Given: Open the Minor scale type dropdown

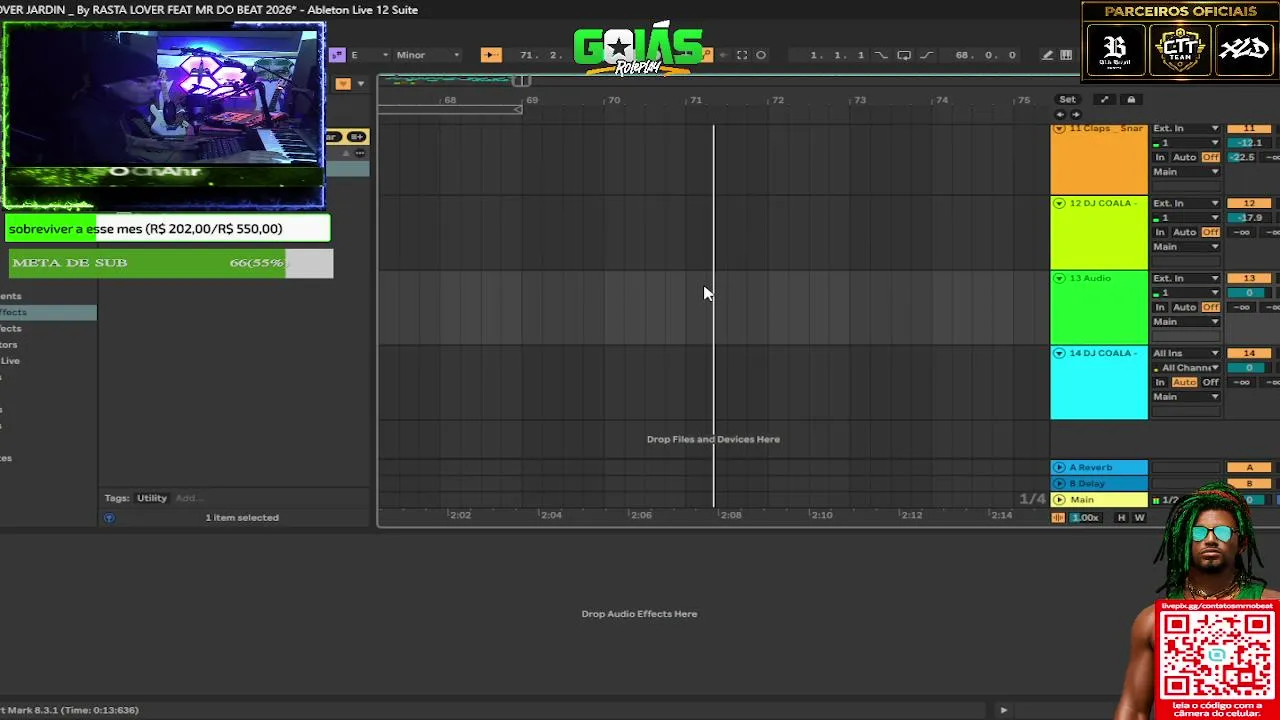Looking at the screenshot, I should coord(427,55).
